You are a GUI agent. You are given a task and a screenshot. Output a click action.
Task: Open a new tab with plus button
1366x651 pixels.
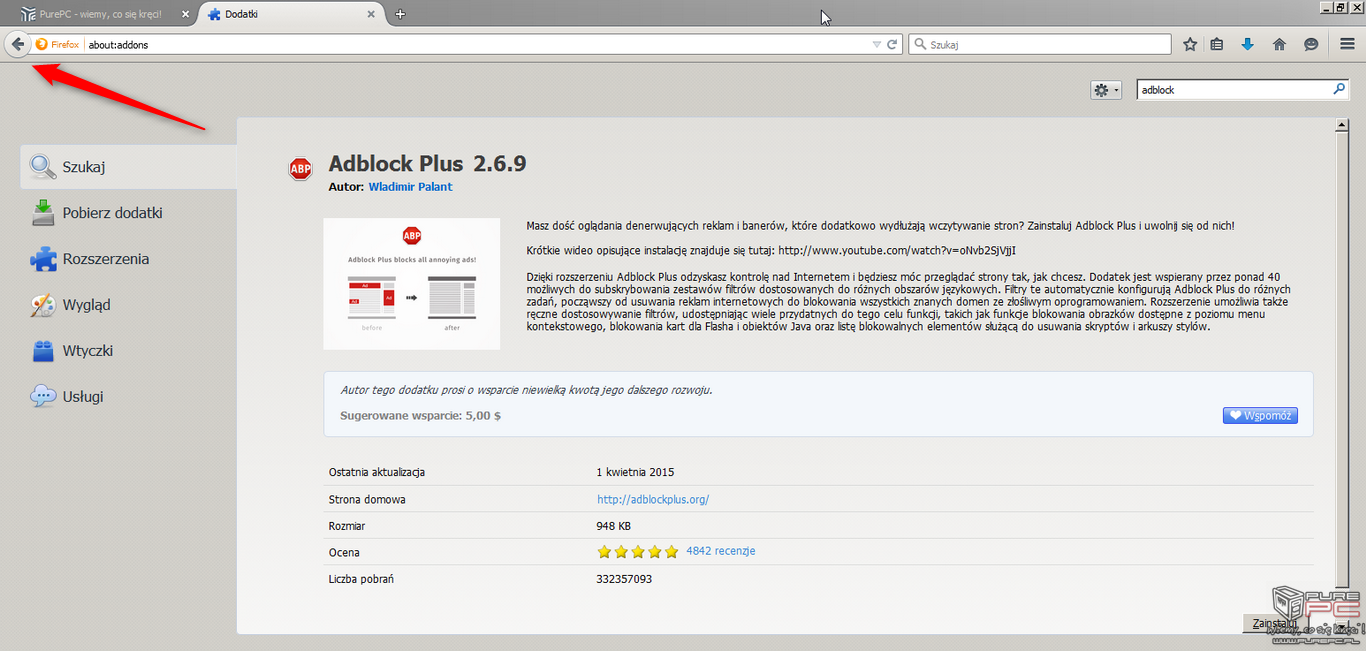[x=400, y=14]
